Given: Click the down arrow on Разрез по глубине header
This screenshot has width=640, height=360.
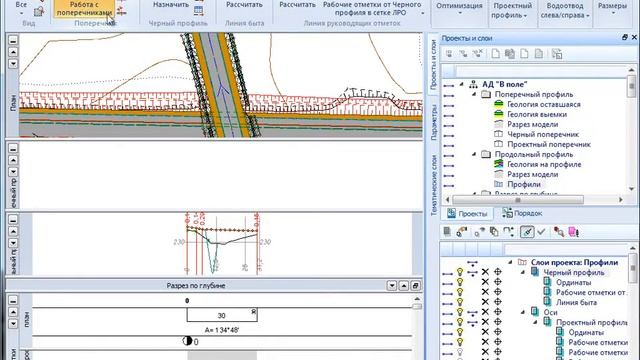Looking at the screenshot, I should coord(392,285).
